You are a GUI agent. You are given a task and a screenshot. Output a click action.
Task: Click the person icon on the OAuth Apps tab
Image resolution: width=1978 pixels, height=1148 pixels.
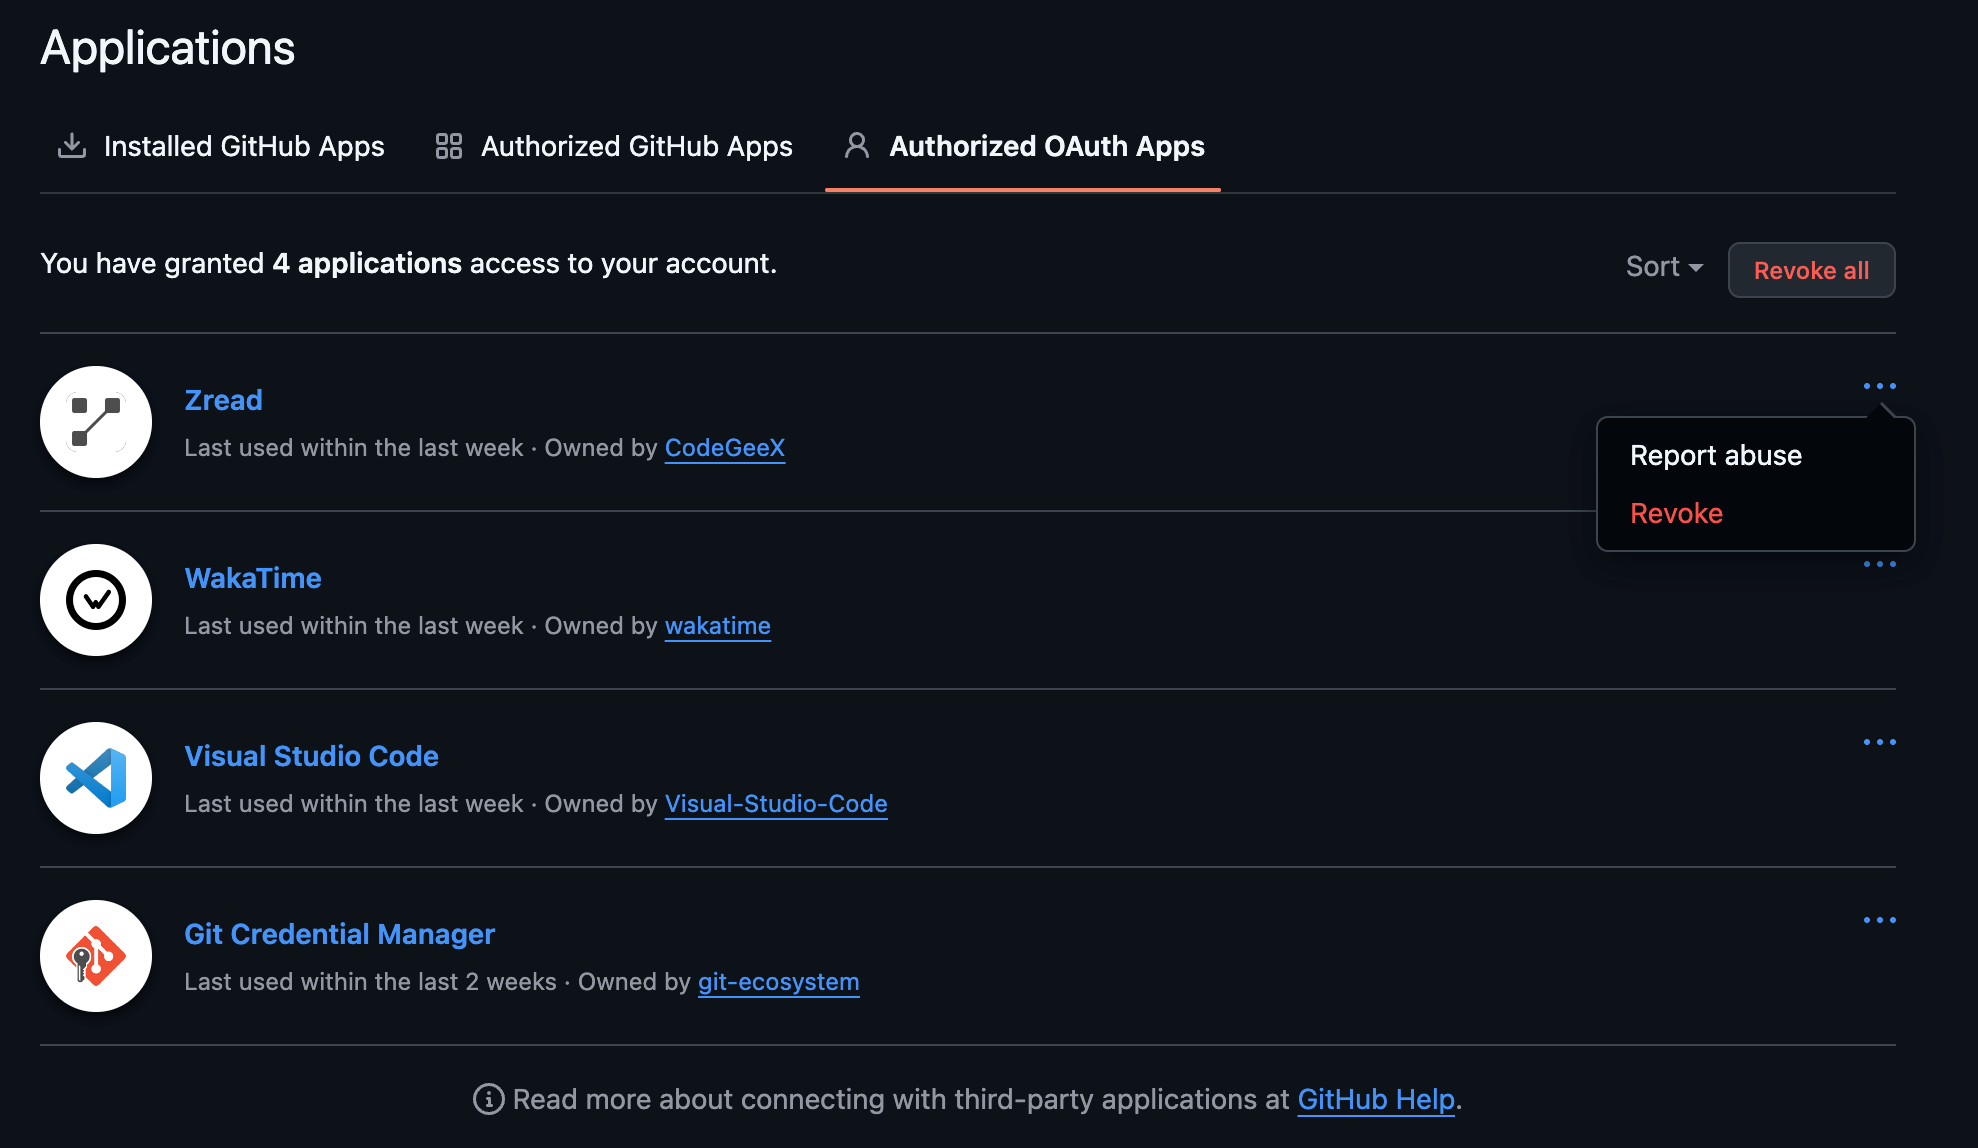pyautogui.click(x=857, y=146)
